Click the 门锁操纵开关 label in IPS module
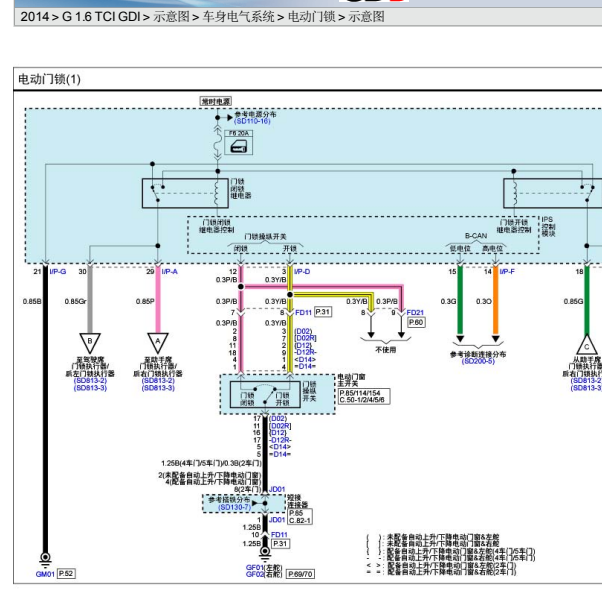Image resolution: width=602 pixels, height=599 pixels. pos(265,237)
